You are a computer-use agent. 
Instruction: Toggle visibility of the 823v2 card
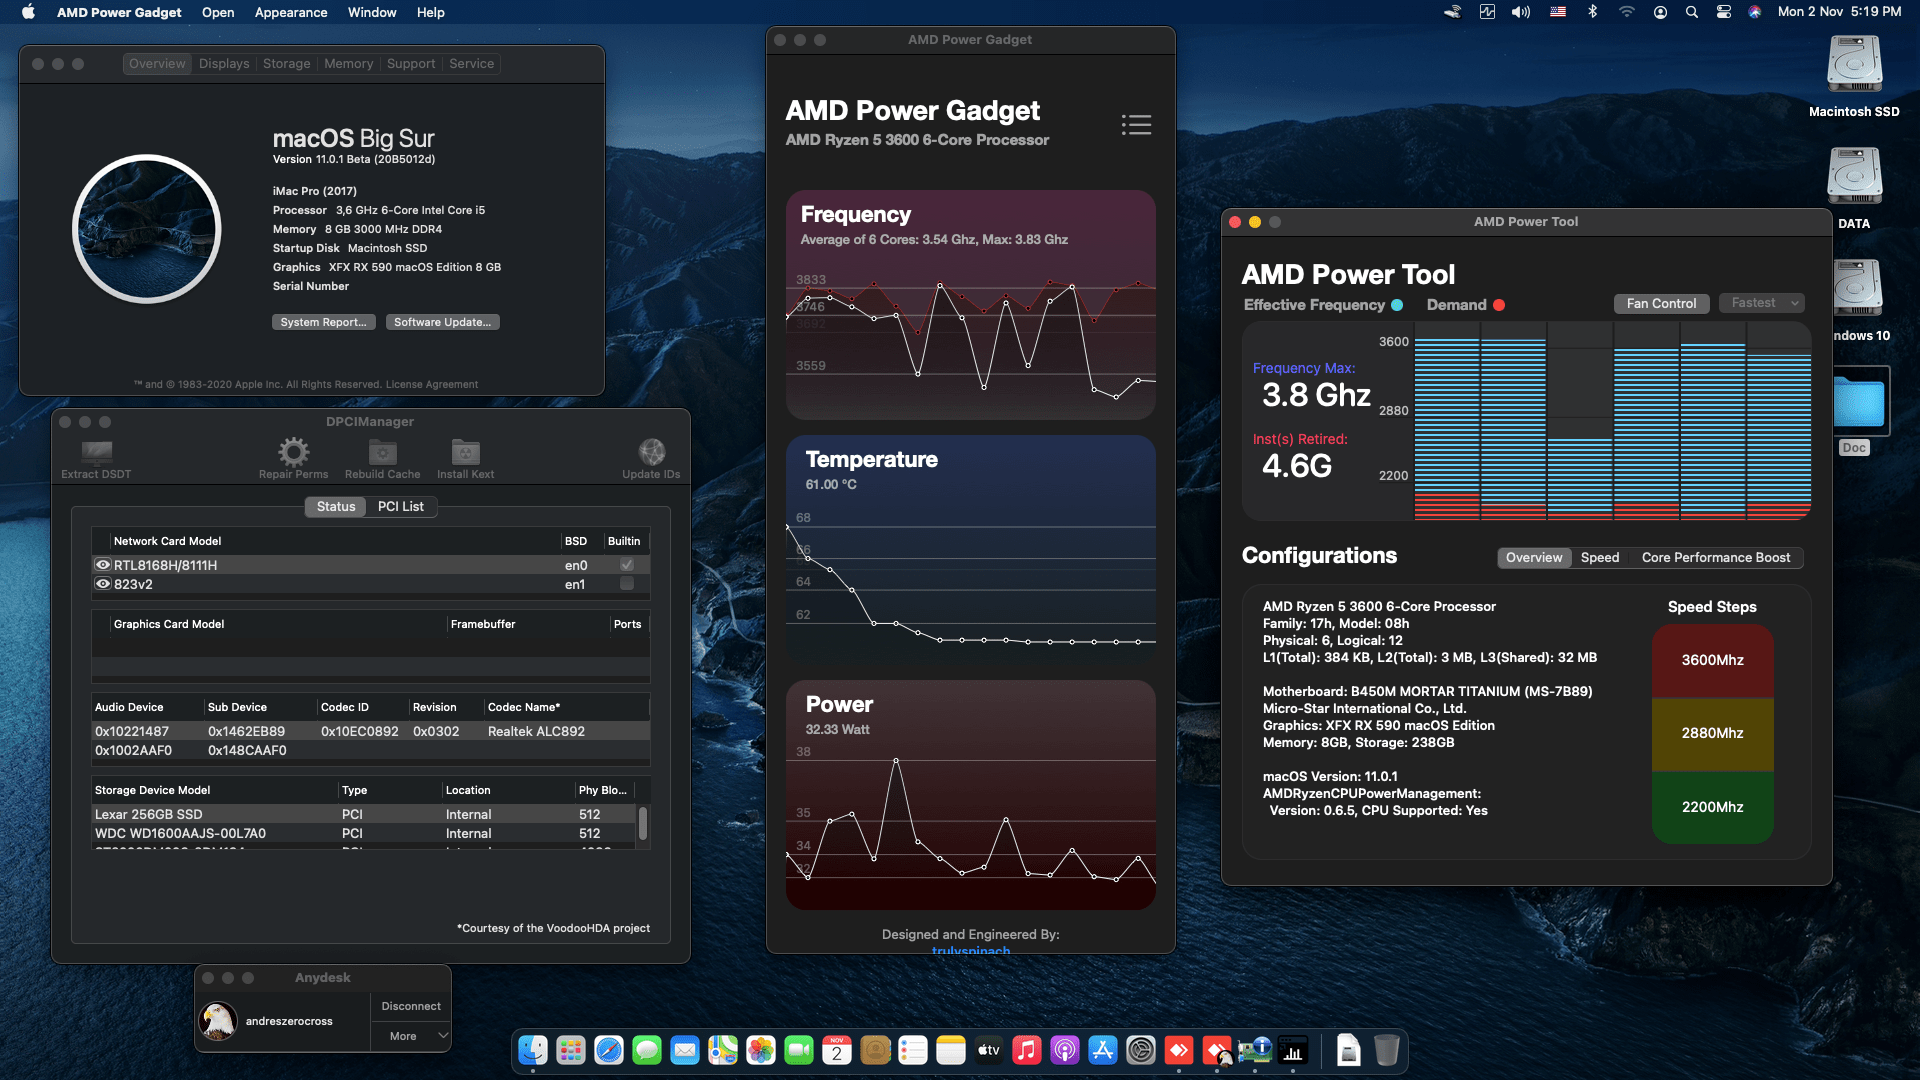click(103, 584)
